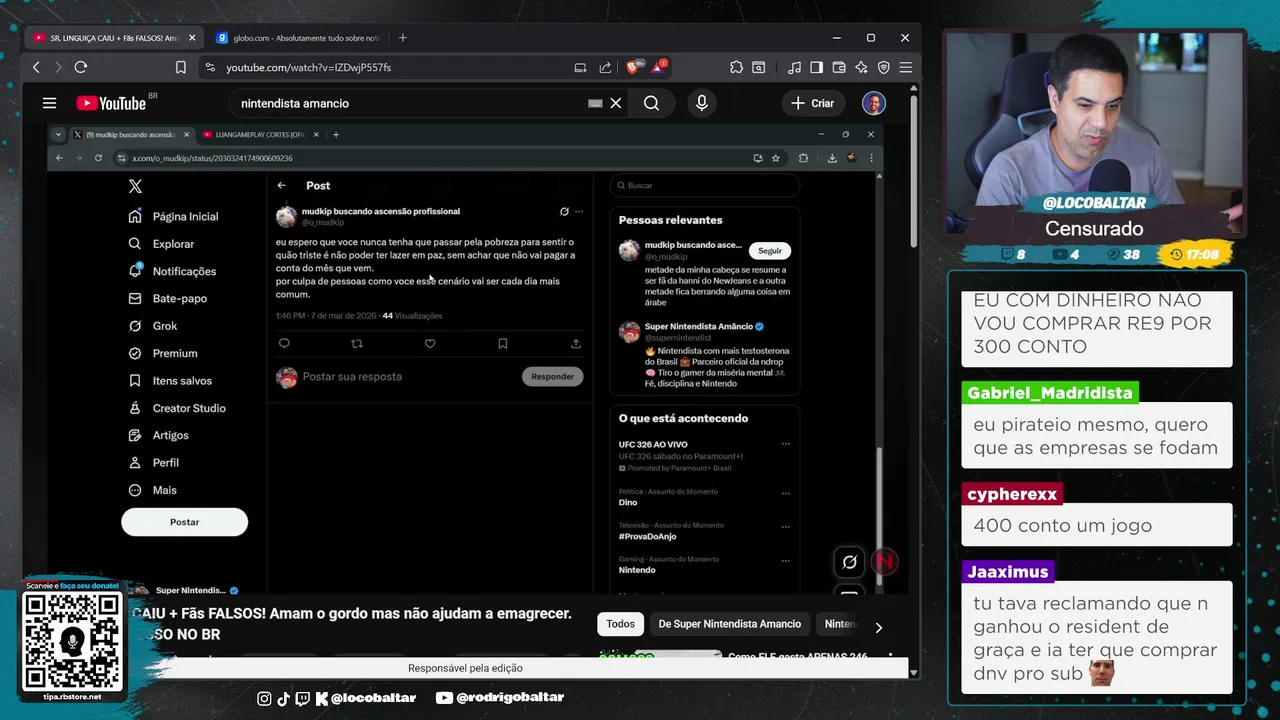Open the music note playlist icon
The width and height of the screenshot is (1280, 720).
[794, 67]
